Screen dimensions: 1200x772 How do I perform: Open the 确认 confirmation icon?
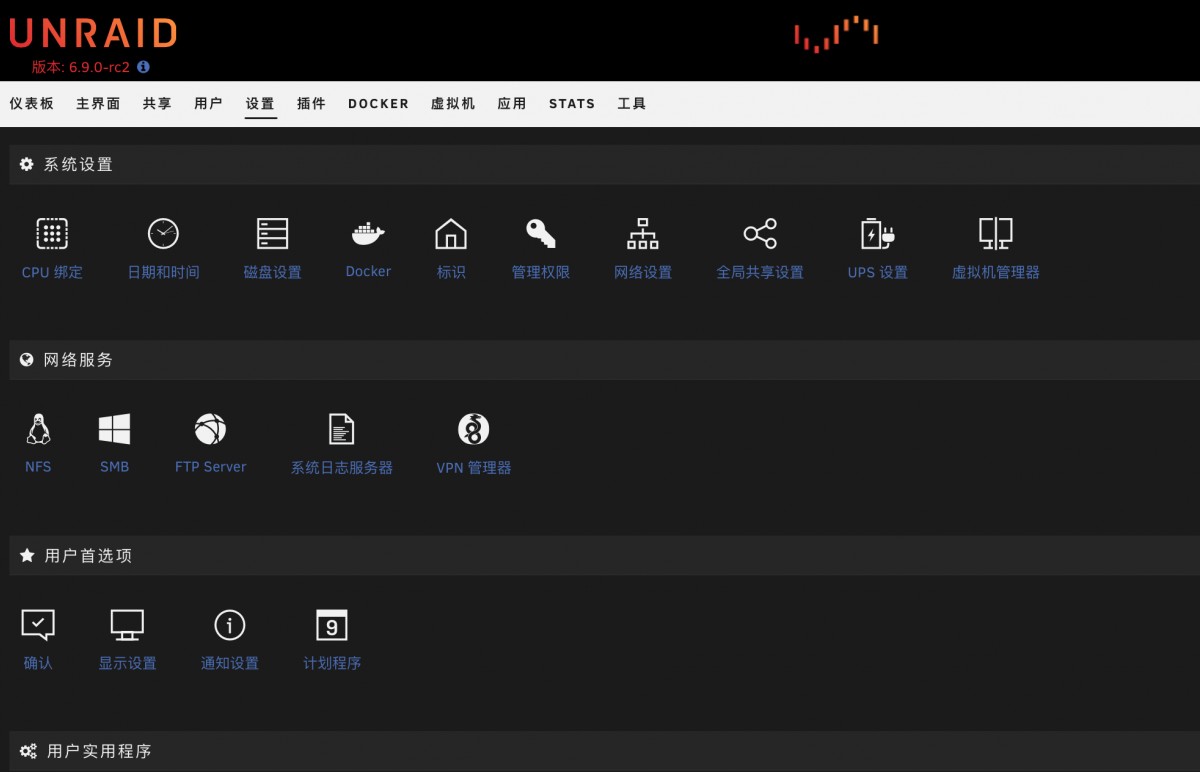coord(38,625)
